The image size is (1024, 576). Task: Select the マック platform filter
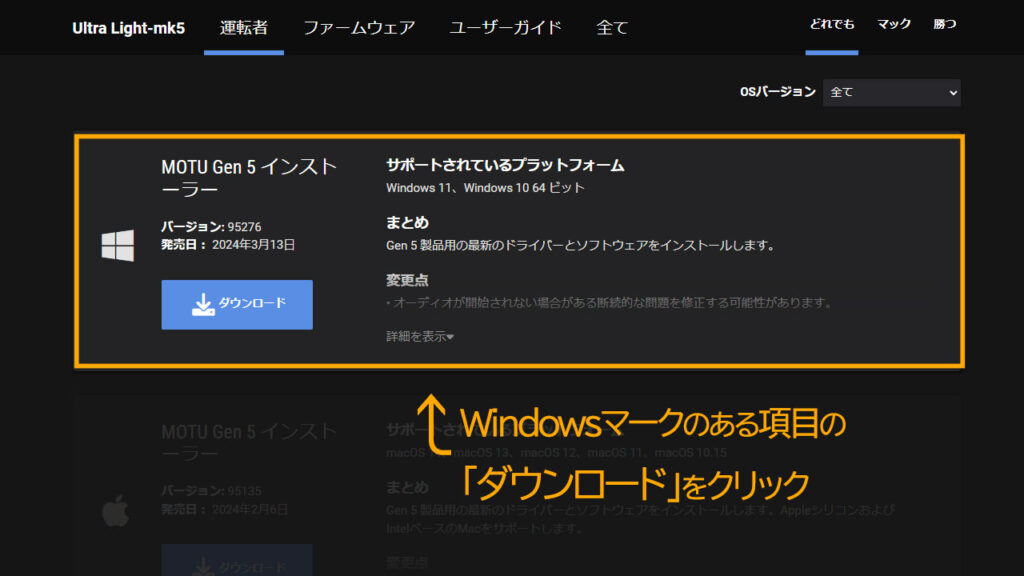click(893, 24)
